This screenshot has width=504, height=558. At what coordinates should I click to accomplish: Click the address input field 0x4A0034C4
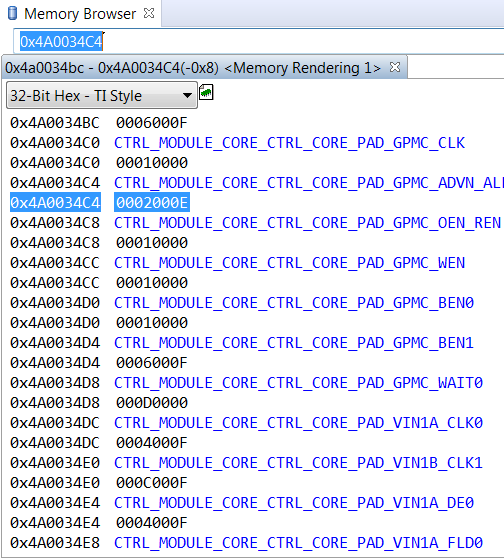coord(258,42)
